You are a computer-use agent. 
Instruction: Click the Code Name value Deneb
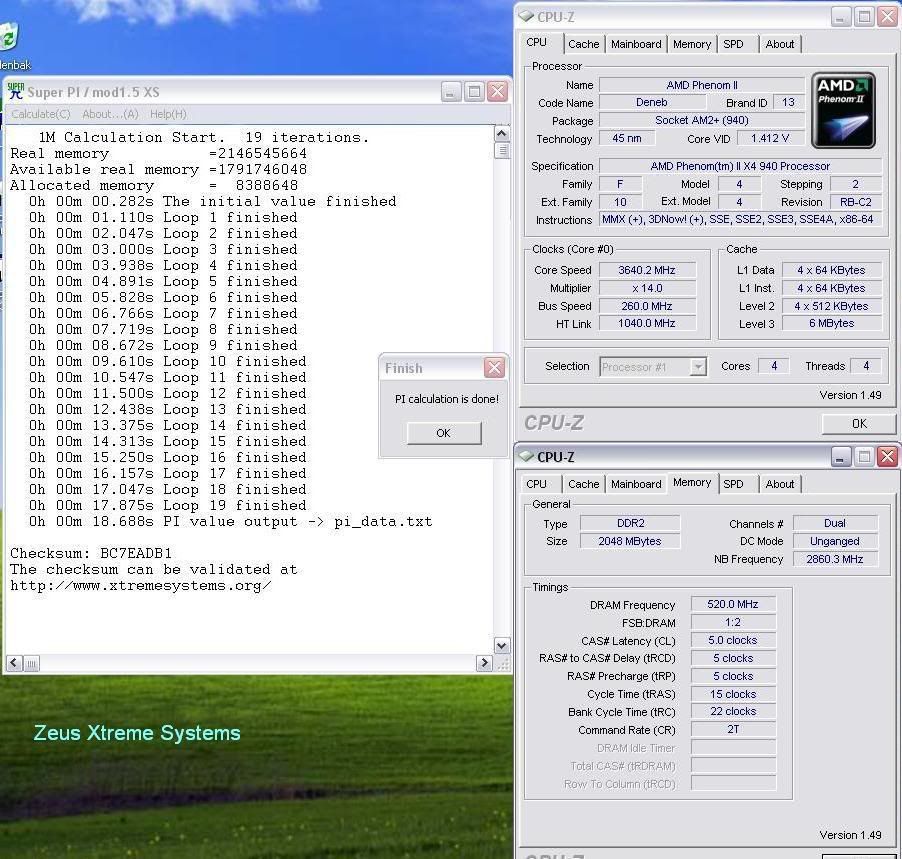pos(652,102)
